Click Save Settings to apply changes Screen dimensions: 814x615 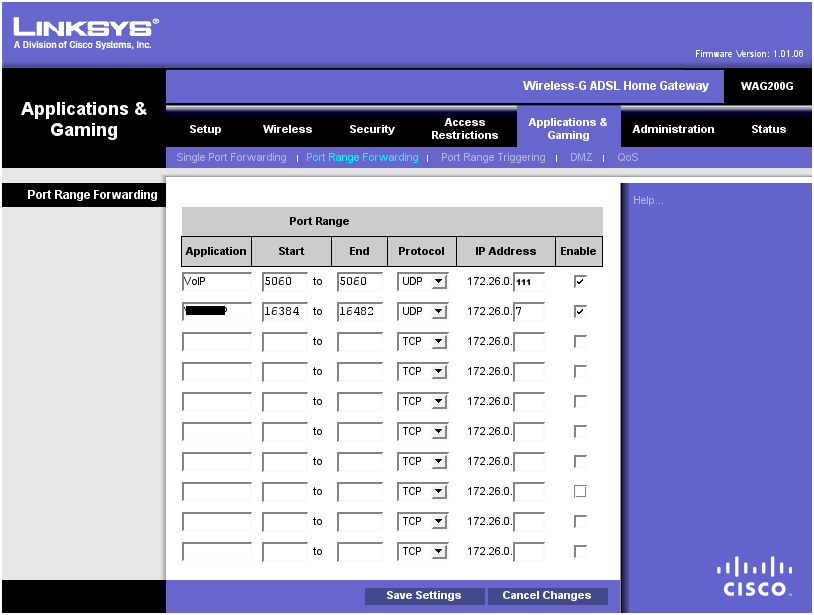423,595
